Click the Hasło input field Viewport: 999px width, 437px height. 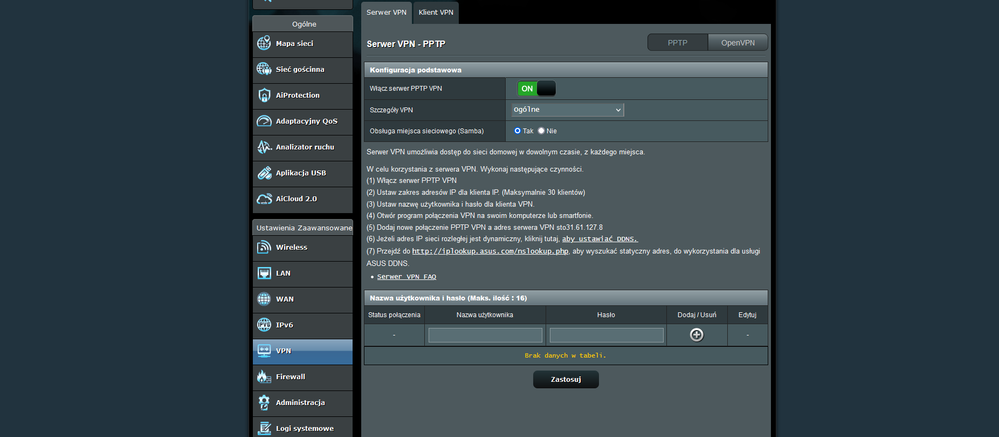pyautogui.click(x=606, y=336)
